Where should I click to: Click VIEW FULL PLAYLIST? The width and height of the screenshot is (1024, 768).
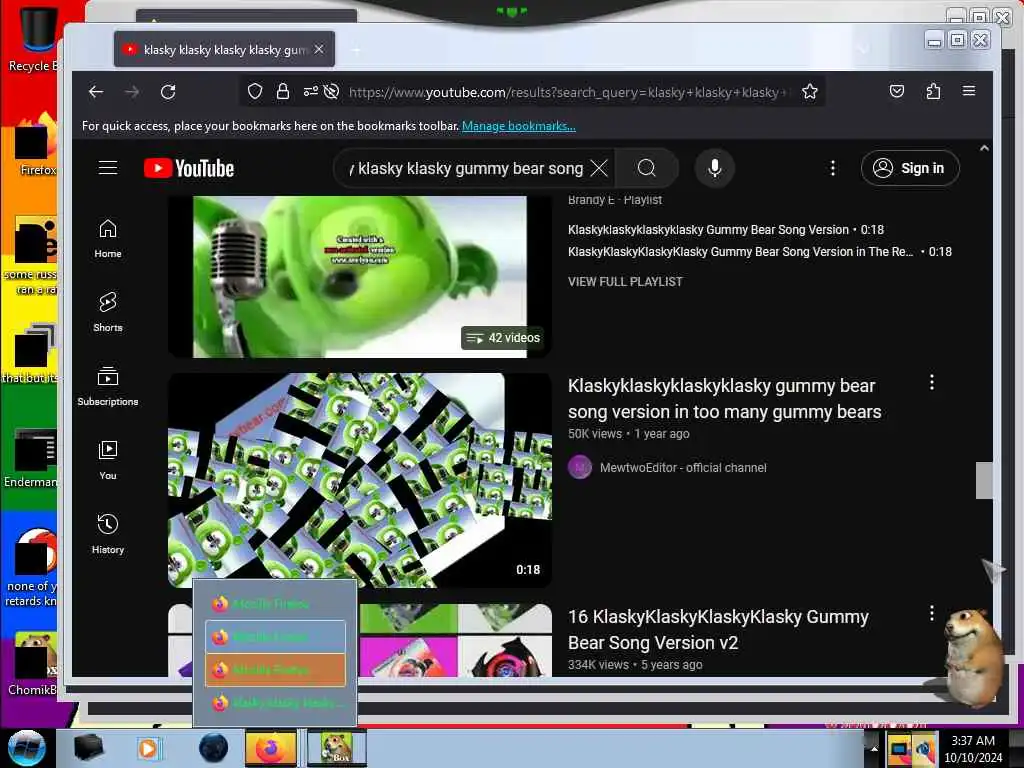[625, 282]
